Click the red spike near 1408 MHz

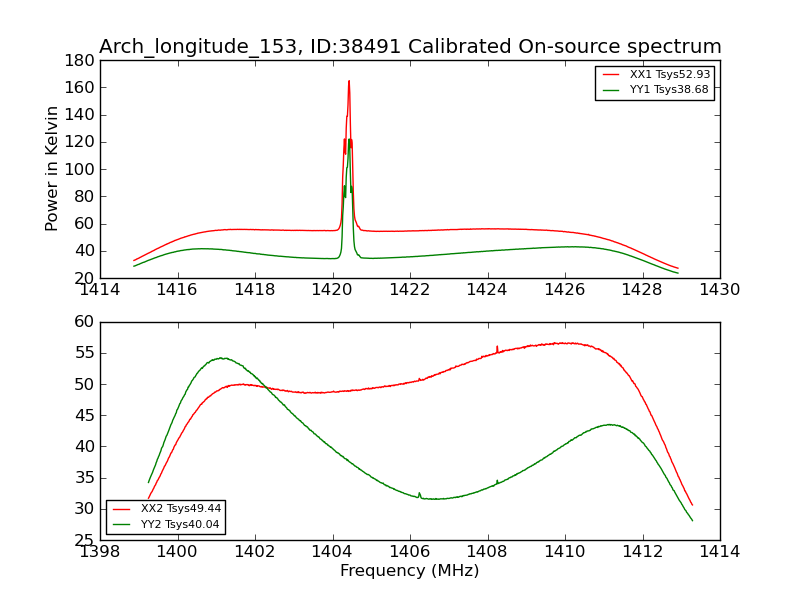coord(497,349)
